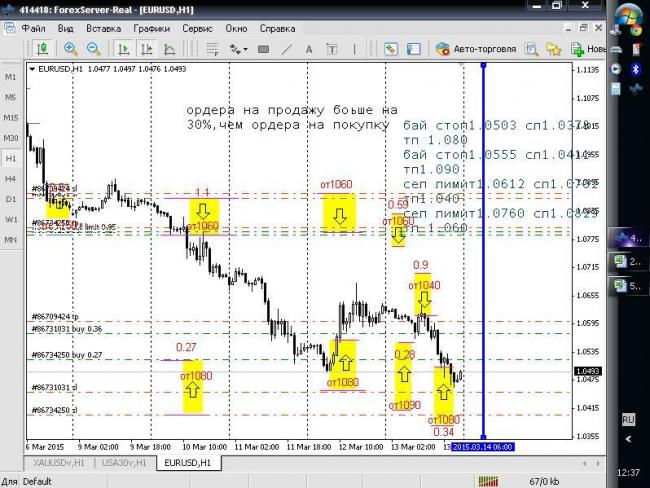The image size is (650, 488).
Task: Collapse the EURUSD,H1 chart header triangle
Action: click(32, 69)
